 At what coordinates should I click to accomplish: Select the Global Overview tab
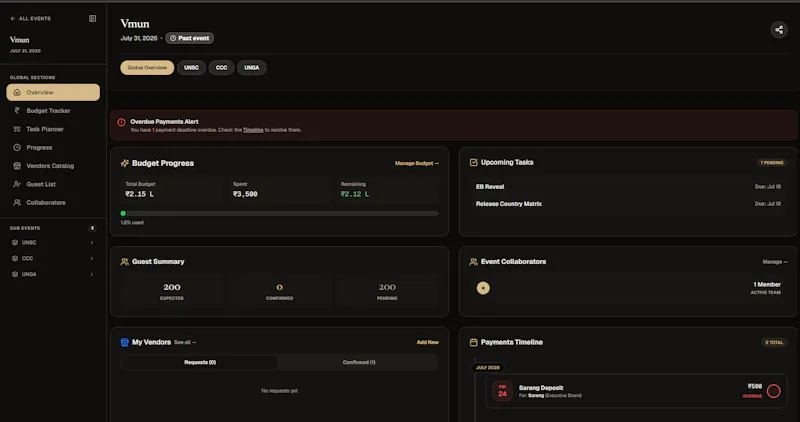tap(147, 67)
